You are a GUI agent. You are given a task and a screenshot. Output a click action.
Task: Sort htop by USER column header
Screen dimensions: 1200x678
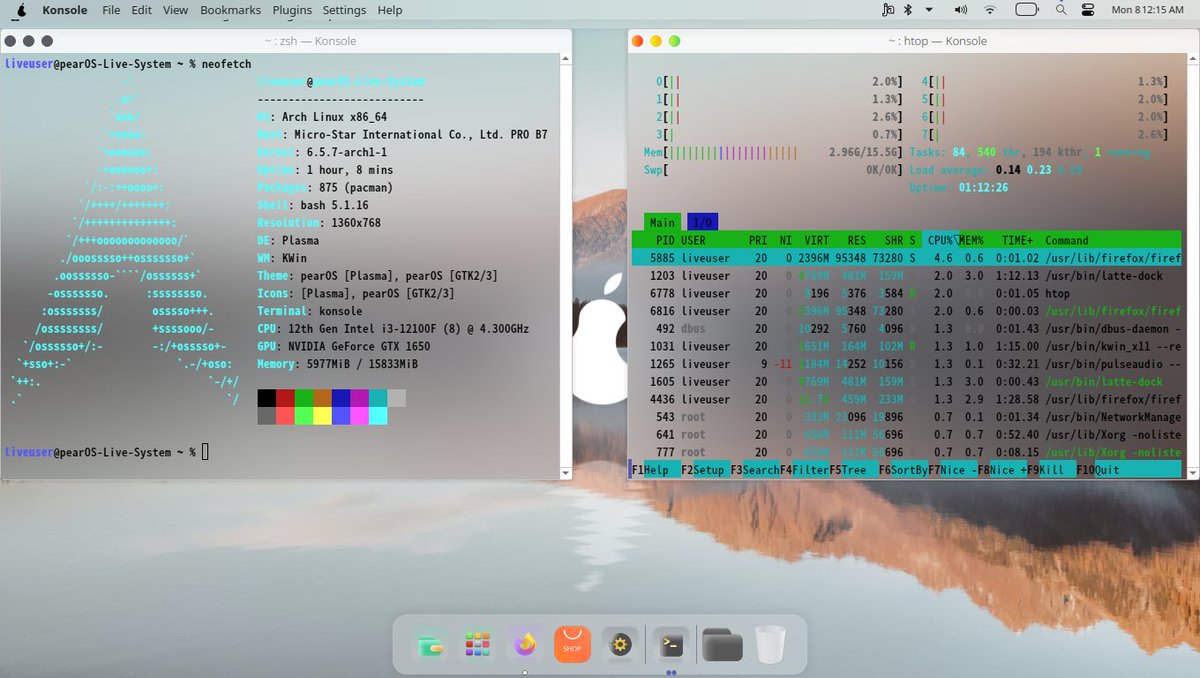pos(693,240)
